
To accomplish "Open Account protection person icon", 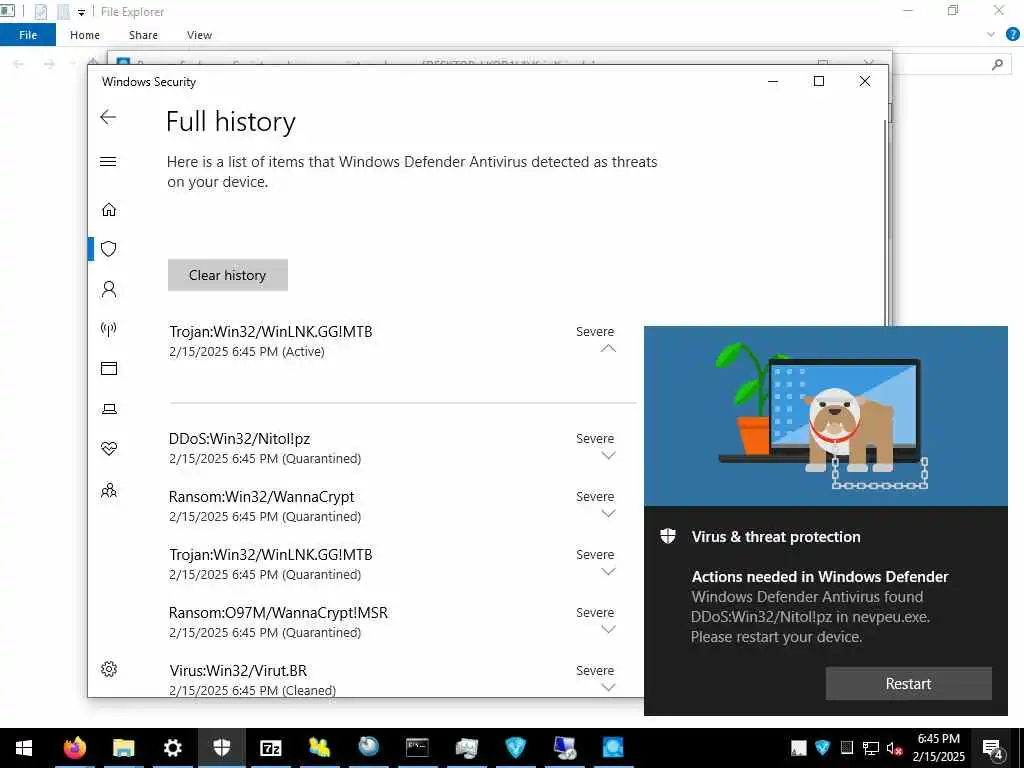I will 109,289.
